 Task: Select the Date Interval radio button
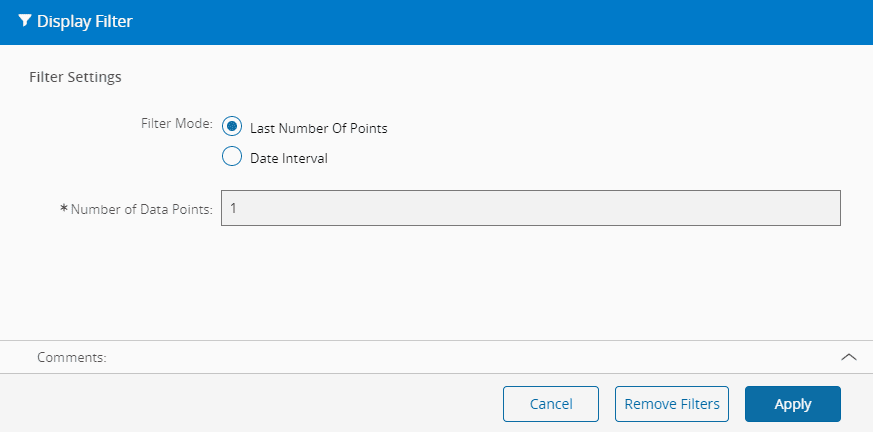tap(232, 157)
